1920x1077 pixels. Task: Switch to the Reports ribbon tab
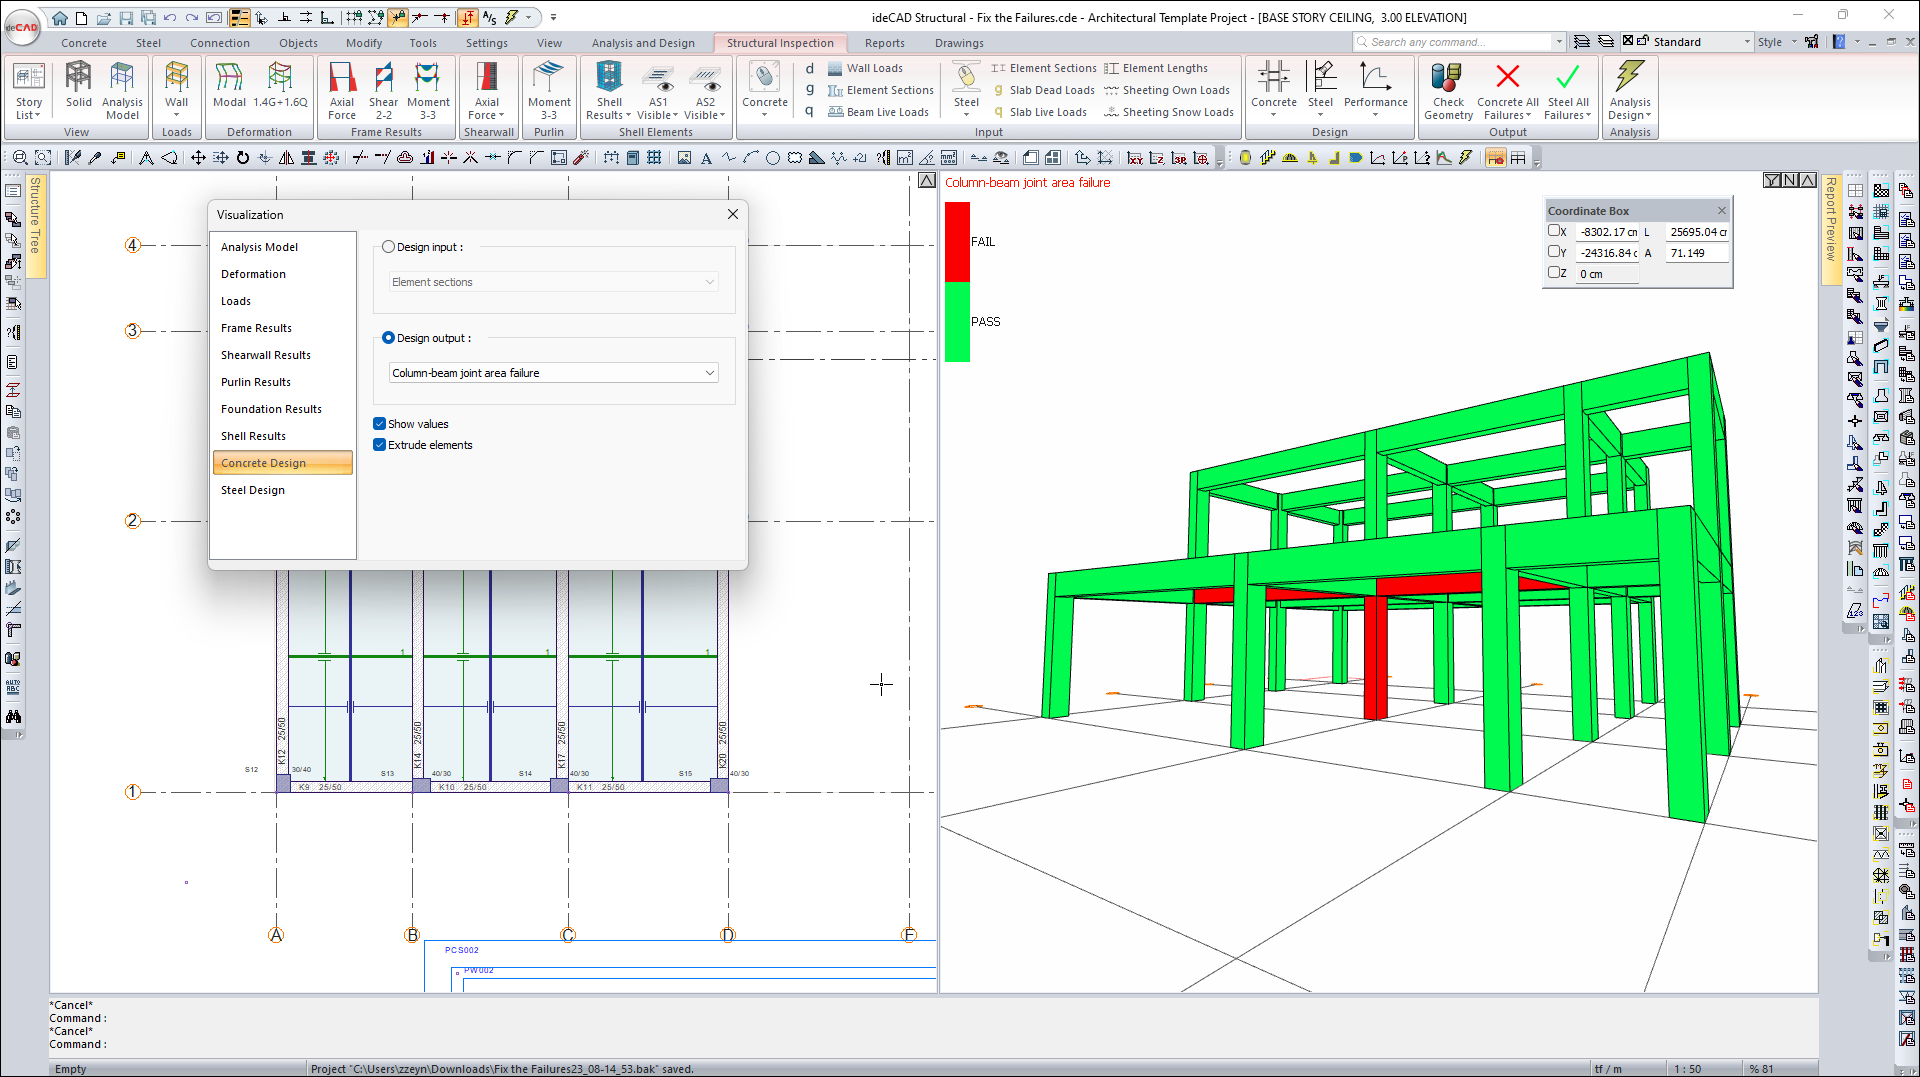pyautogui.click(x=884, y=43)
